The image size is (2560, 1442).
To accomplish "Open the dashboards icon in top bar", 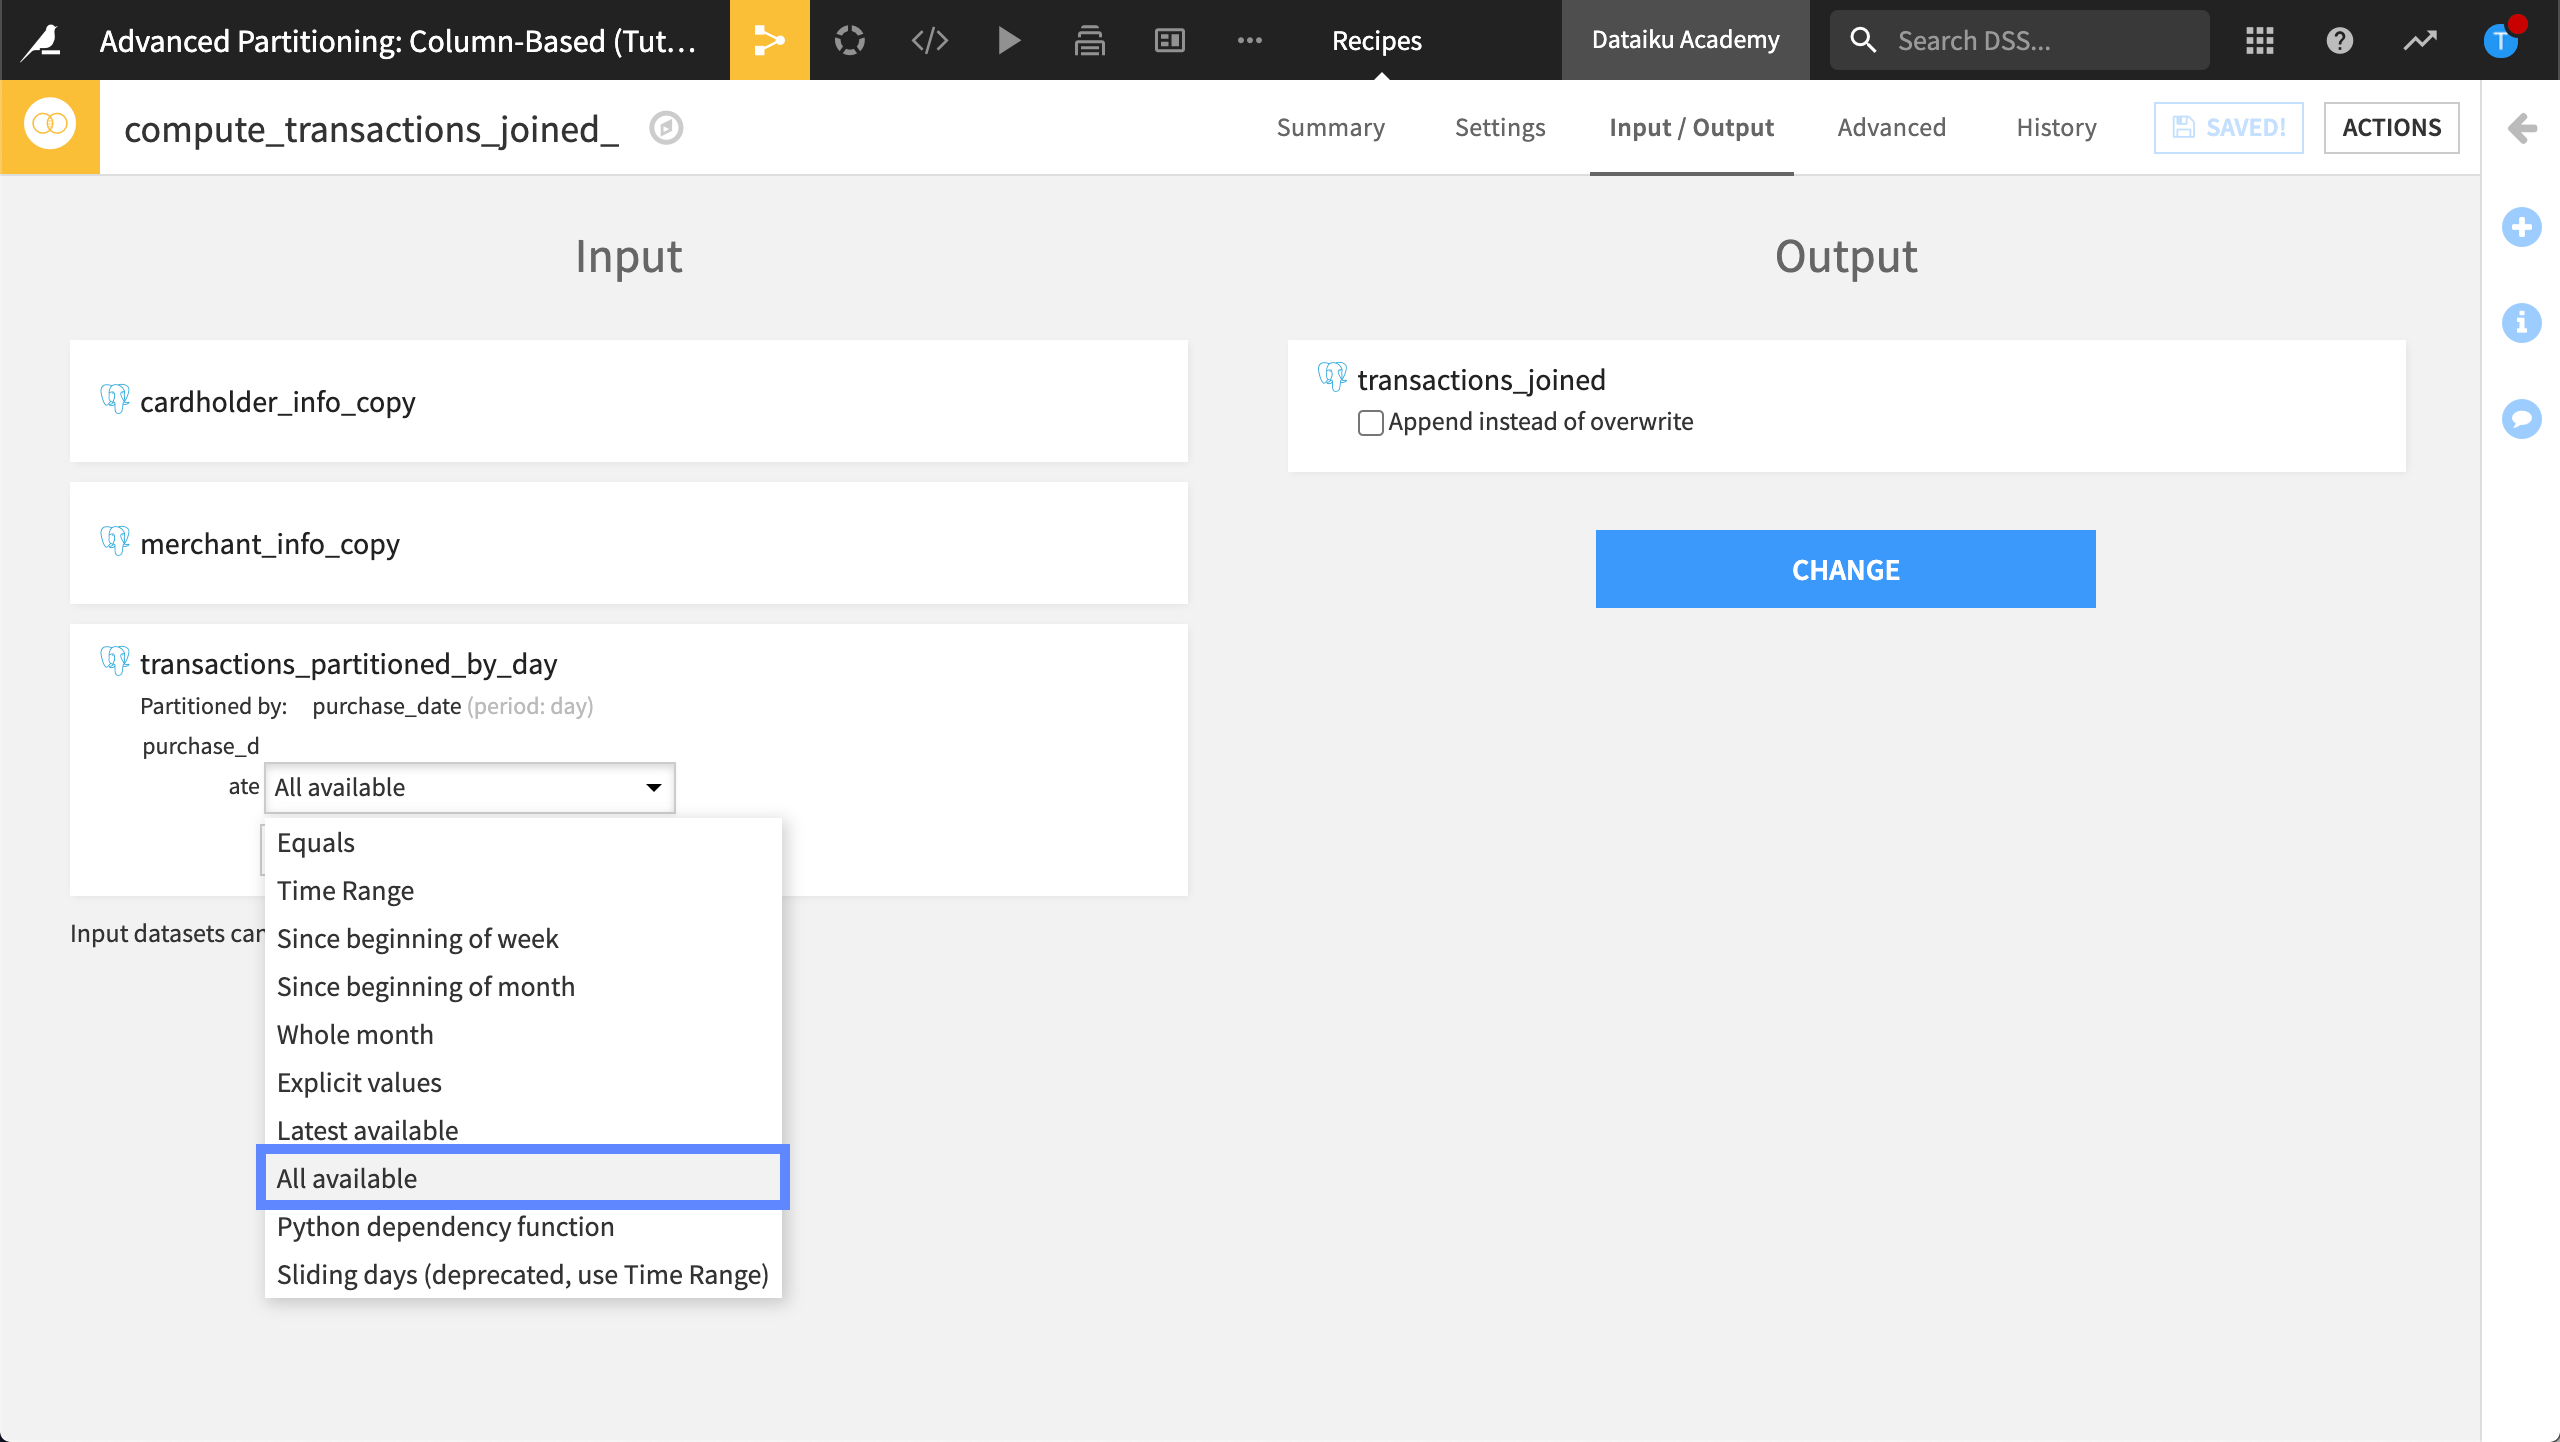I will (1169, 40).
